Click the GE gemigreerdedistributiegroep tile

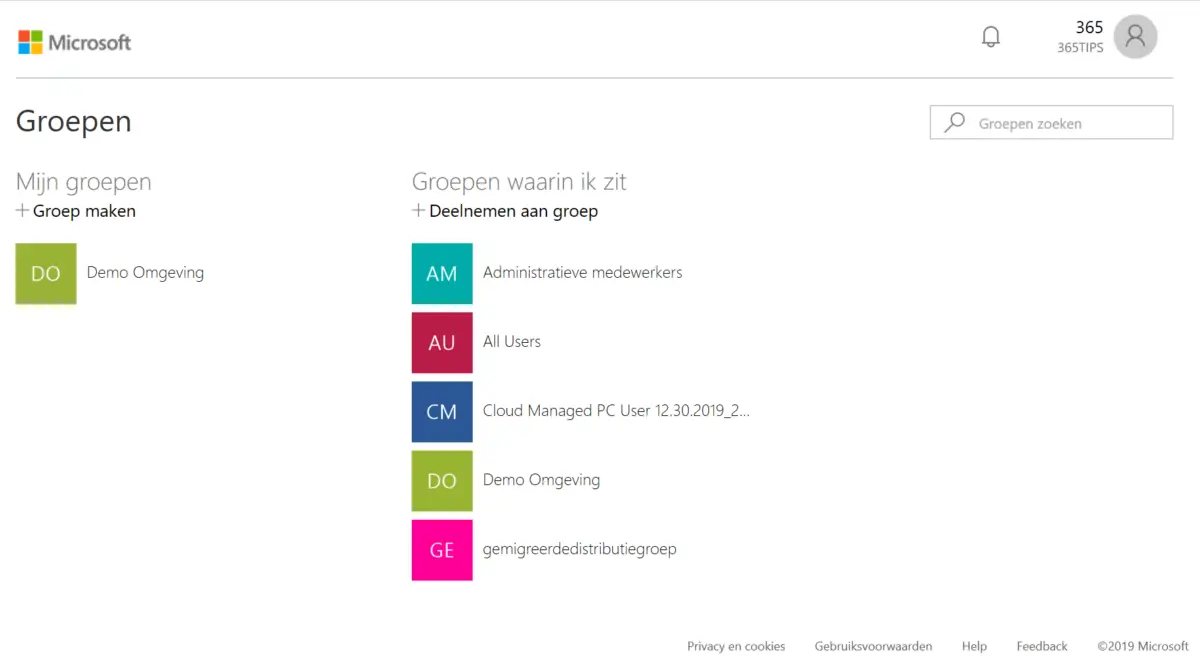(441, 550)
